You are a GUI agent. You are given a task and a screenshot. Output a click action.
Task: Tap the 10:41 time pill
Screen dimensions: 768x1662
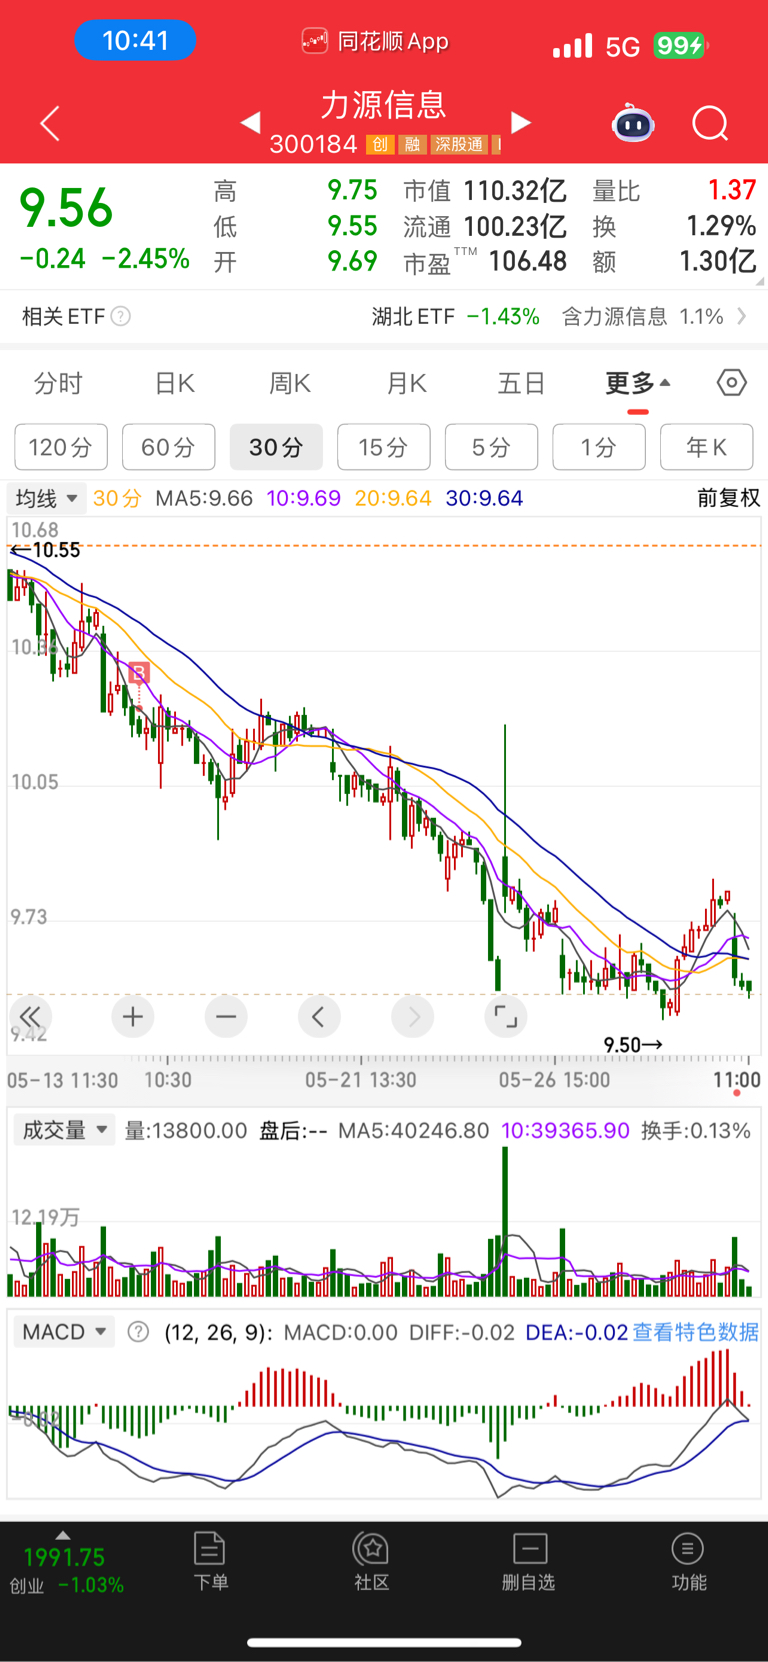135,41
